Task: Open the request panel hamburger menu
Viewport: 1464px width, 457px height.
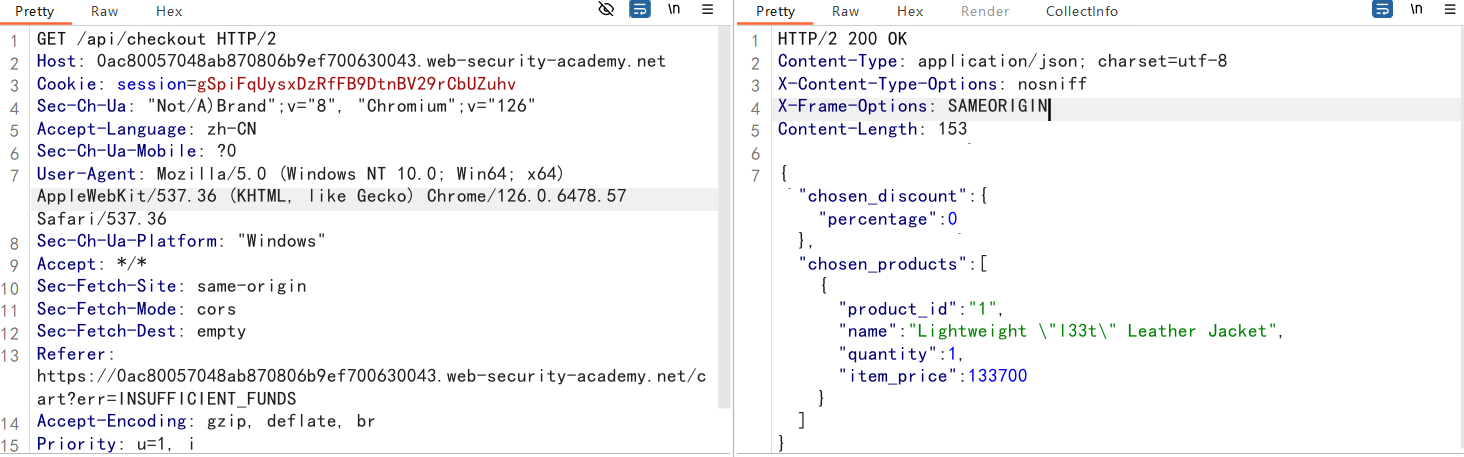Action: pyautogui.click(x=708, y=10)
